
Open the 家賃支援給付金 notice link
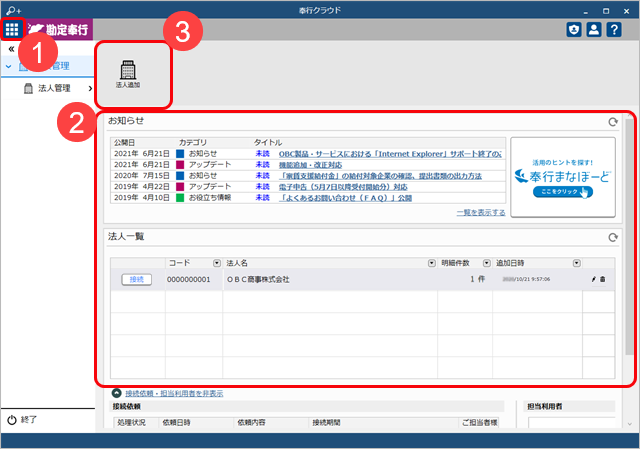click(x=380, y=176)
